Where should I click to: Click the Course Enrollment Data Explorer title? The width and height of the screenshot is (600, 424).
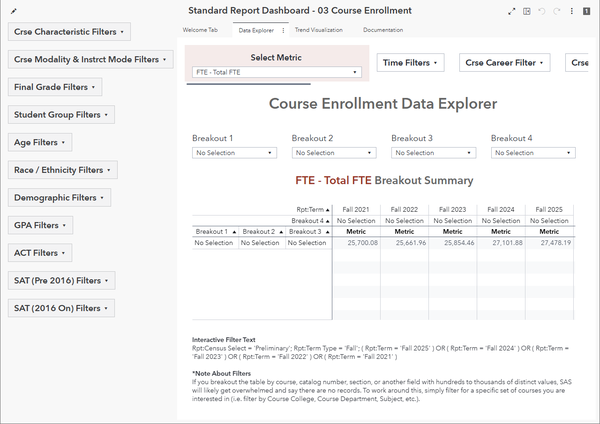383,104
